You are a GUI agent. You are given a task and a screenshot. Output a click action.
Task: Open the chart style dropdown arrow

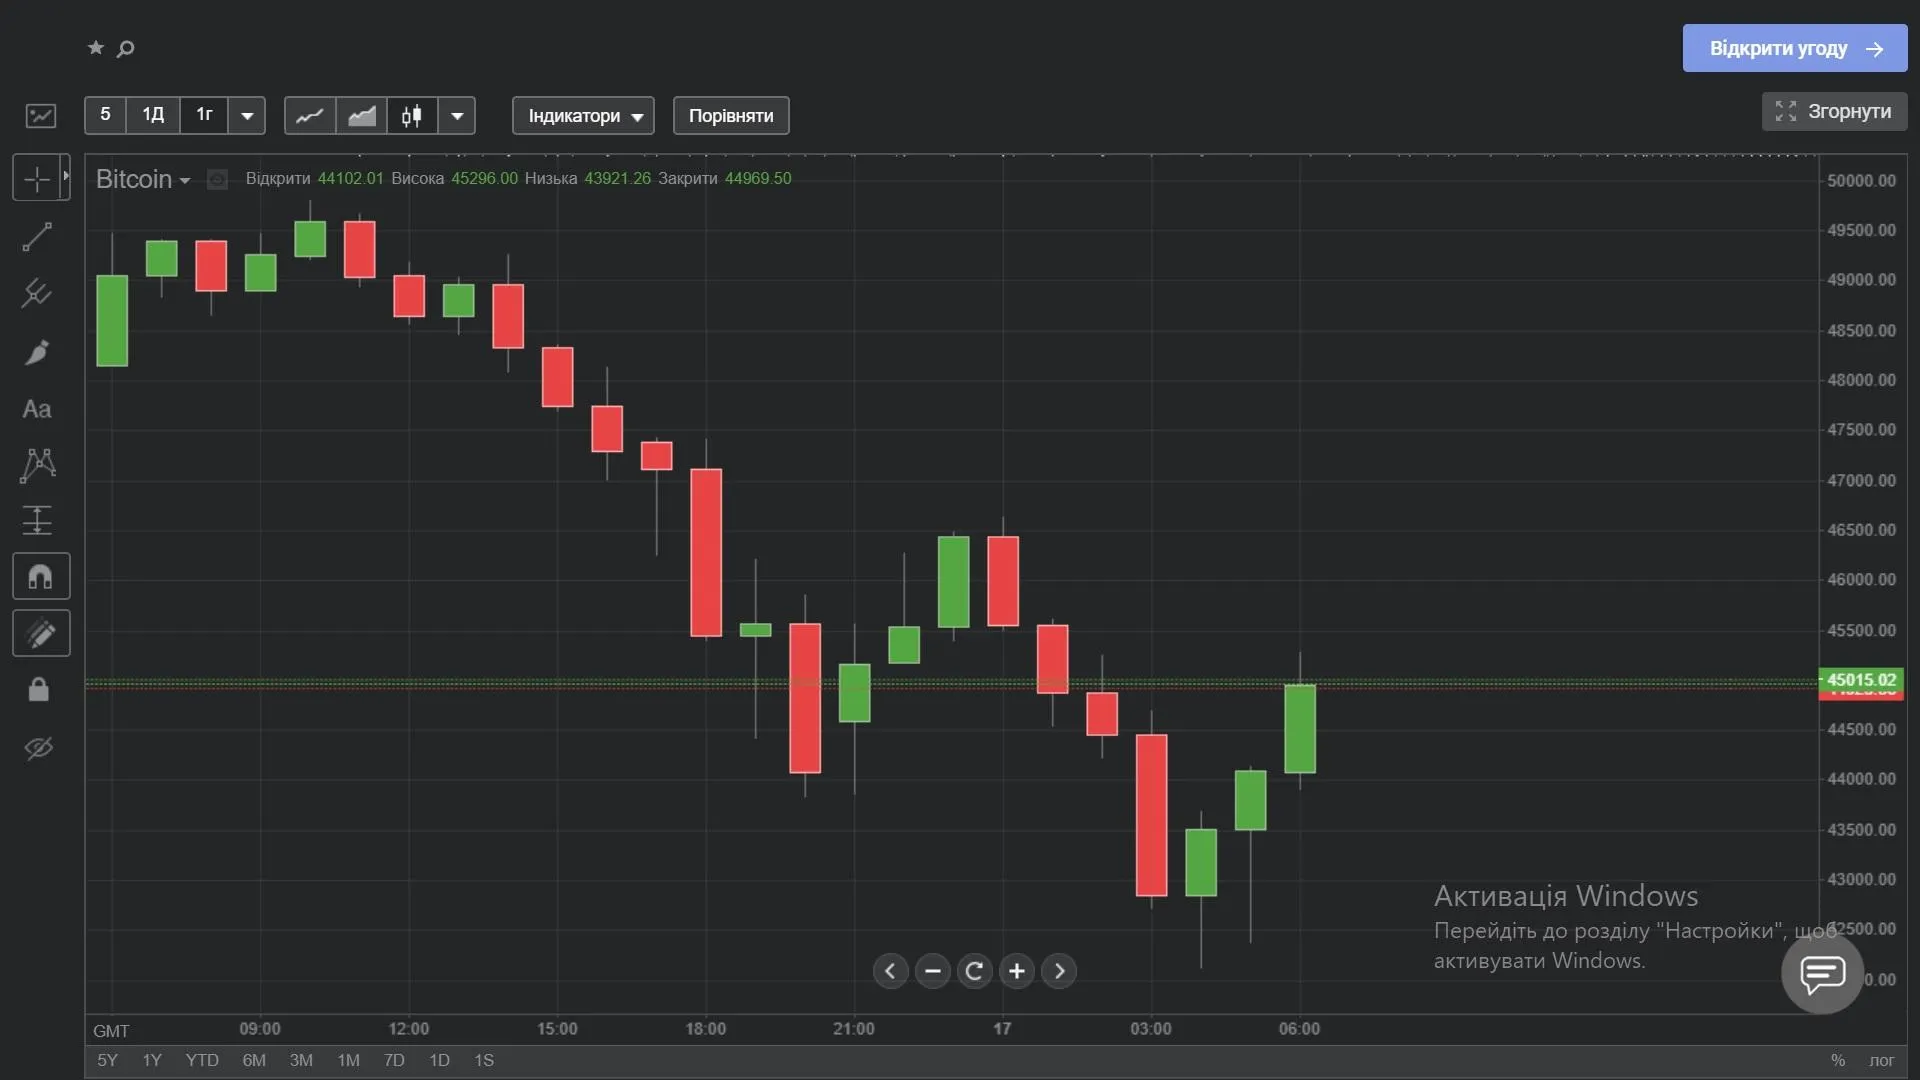[457, 115]
